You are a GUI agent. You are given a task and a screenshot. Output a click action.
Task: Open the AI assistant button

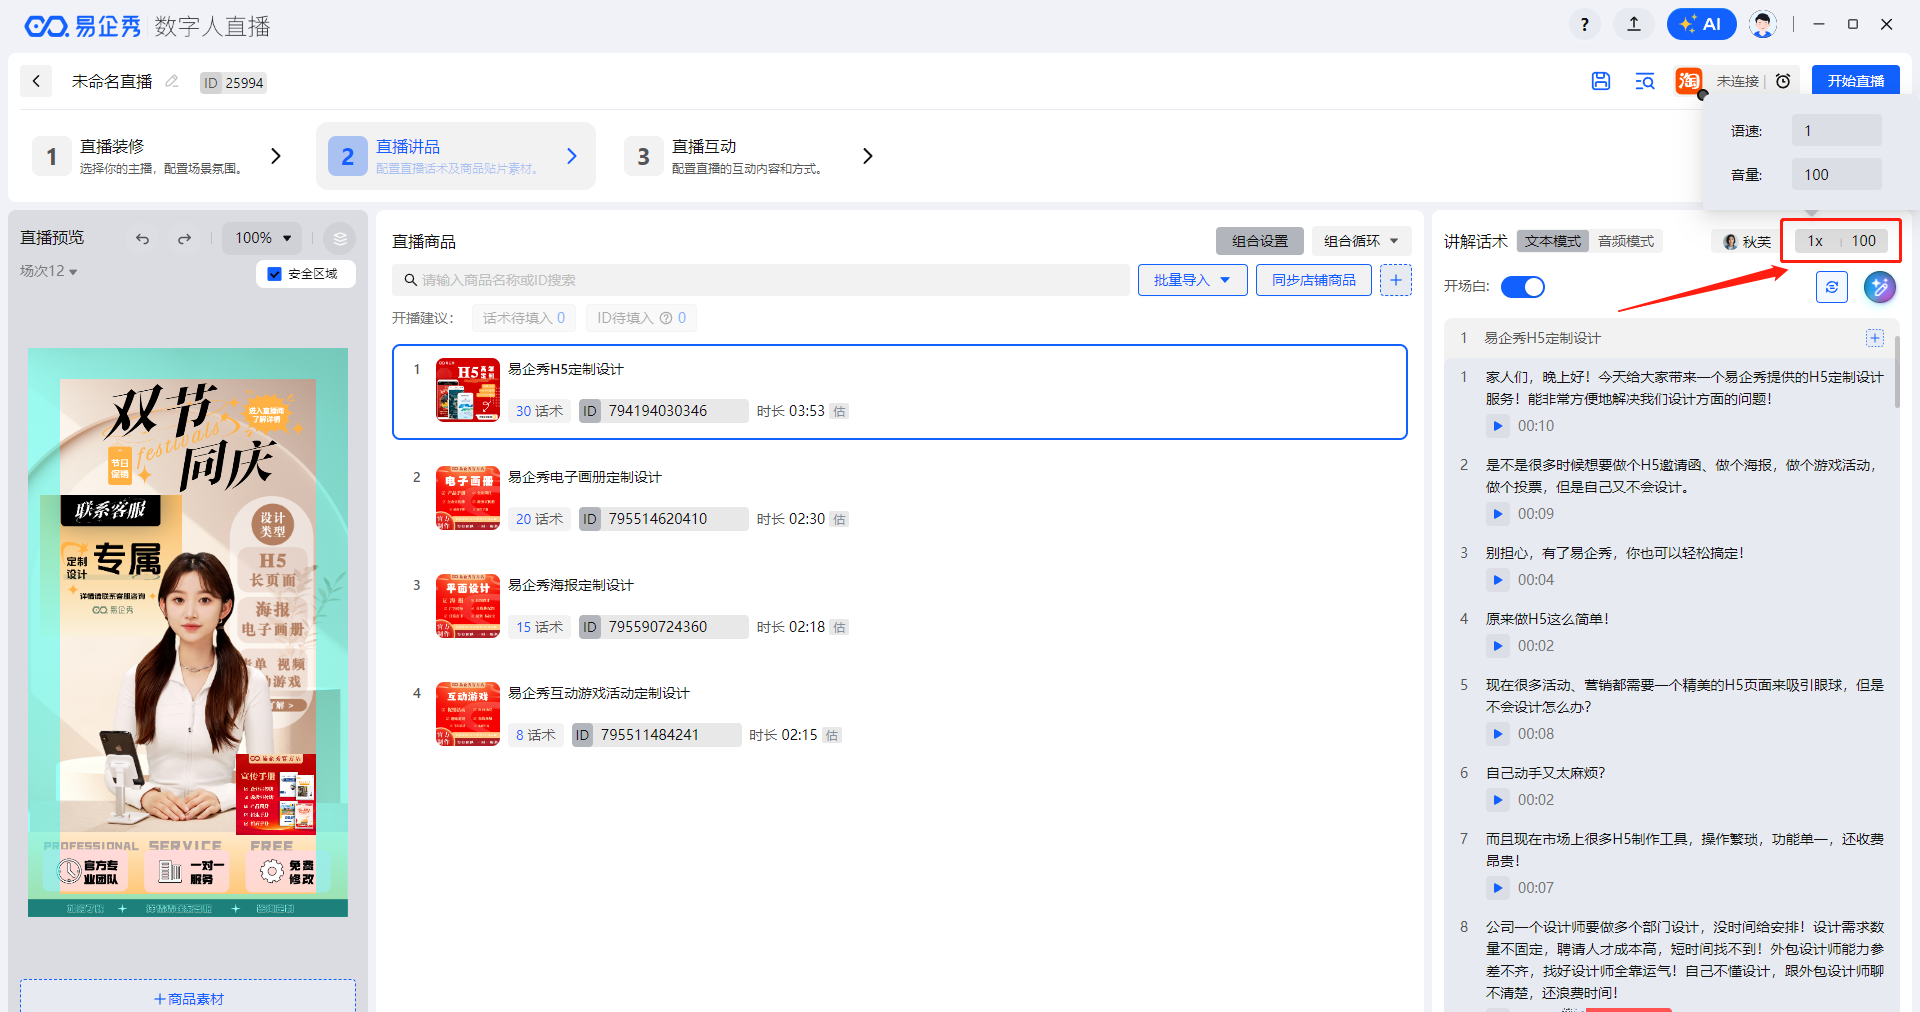[x=1701, y=24]
